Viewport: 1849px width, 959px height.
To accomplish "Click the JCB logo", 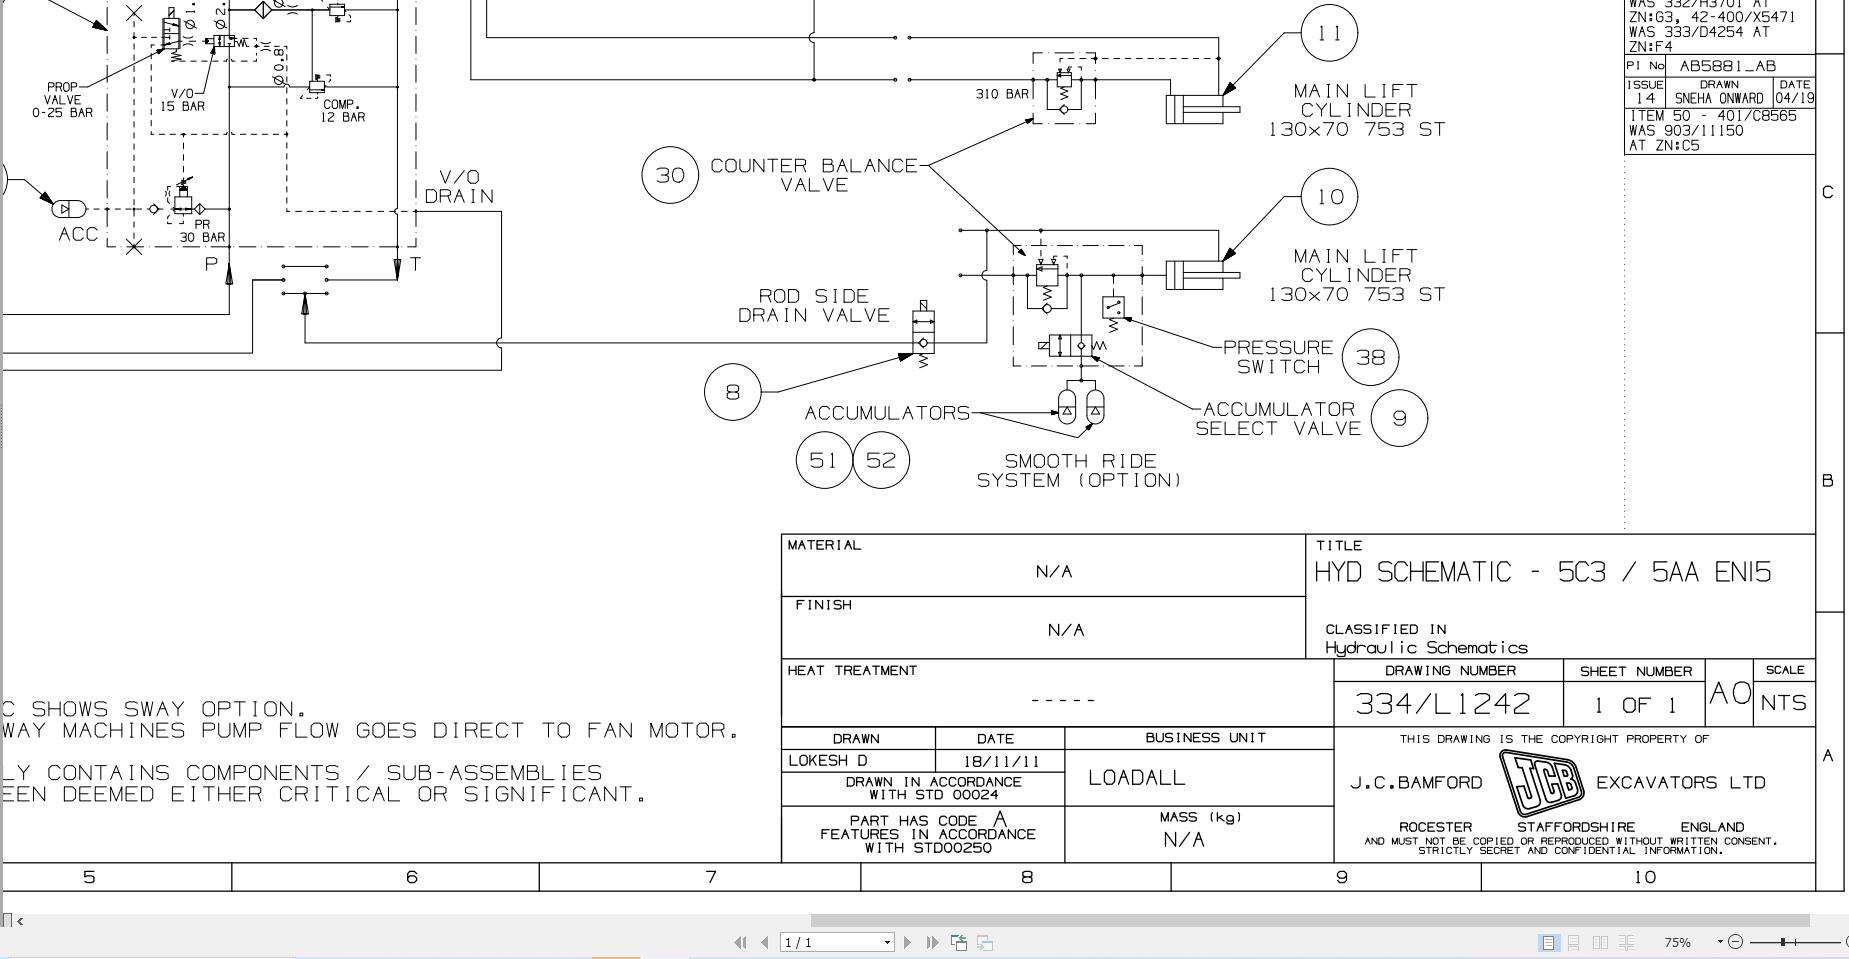I will (1541, 783).
